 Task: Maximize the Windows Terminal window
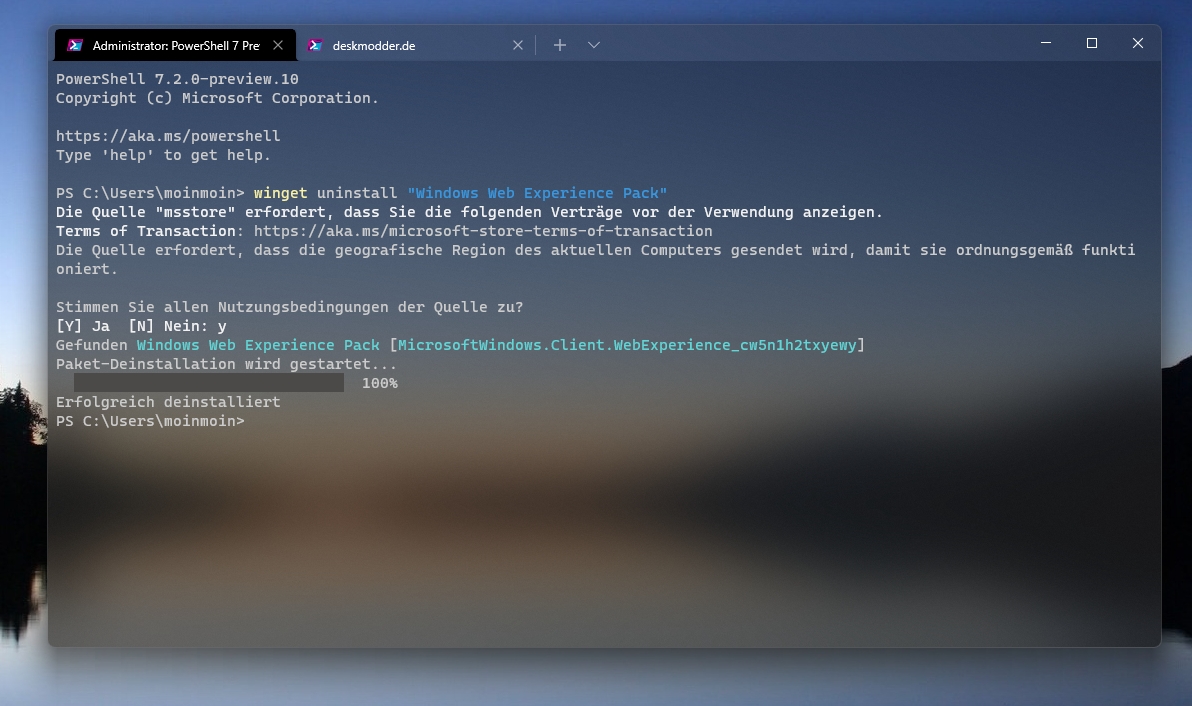(x=1092, y=43)
